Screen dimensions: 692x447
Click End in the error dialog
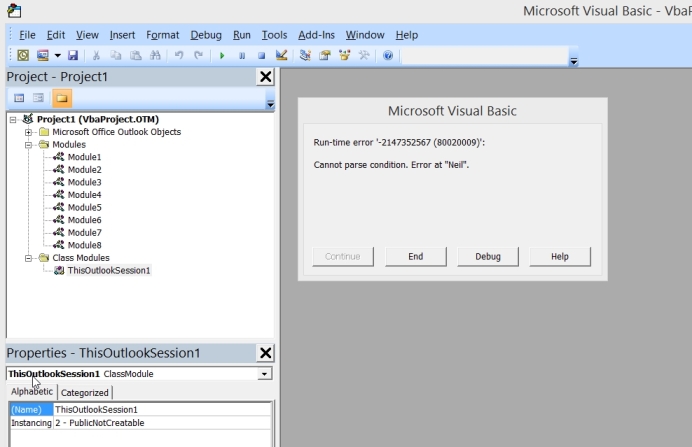[x=416, y=257]
